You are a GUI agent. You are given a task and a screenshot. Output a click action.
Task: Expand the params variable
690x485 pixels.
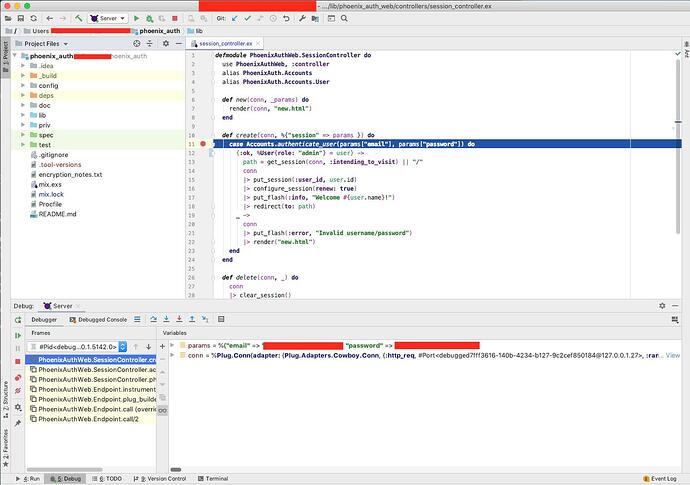pos(172,345)
